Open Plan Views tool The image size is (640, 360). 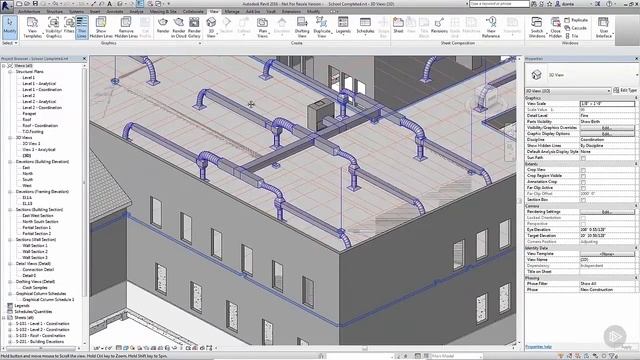(262, 28)
